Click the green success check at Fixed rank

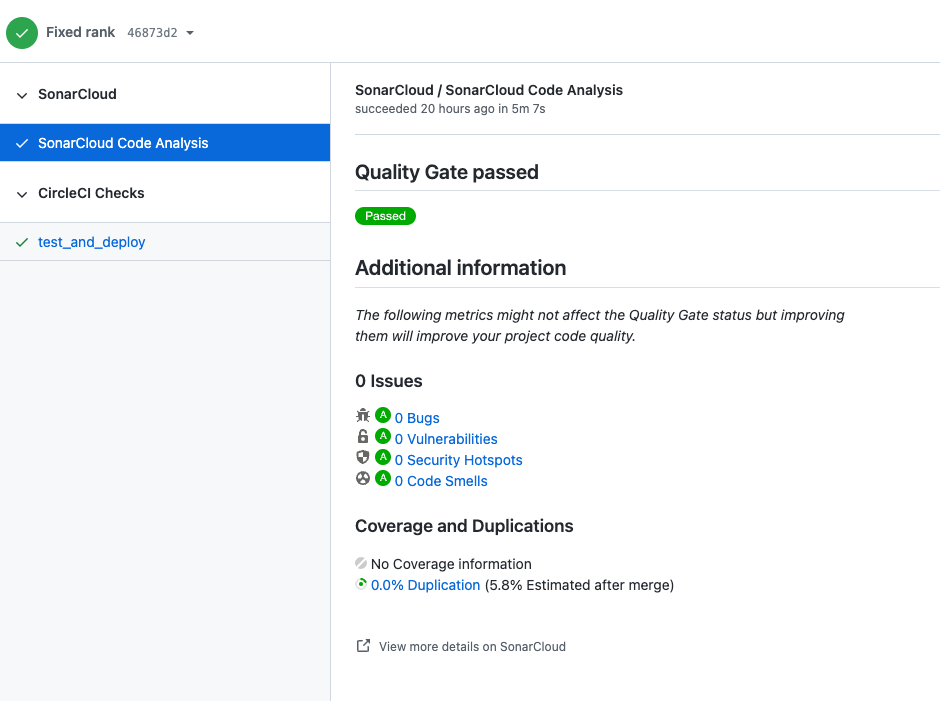tap(21, 32)
